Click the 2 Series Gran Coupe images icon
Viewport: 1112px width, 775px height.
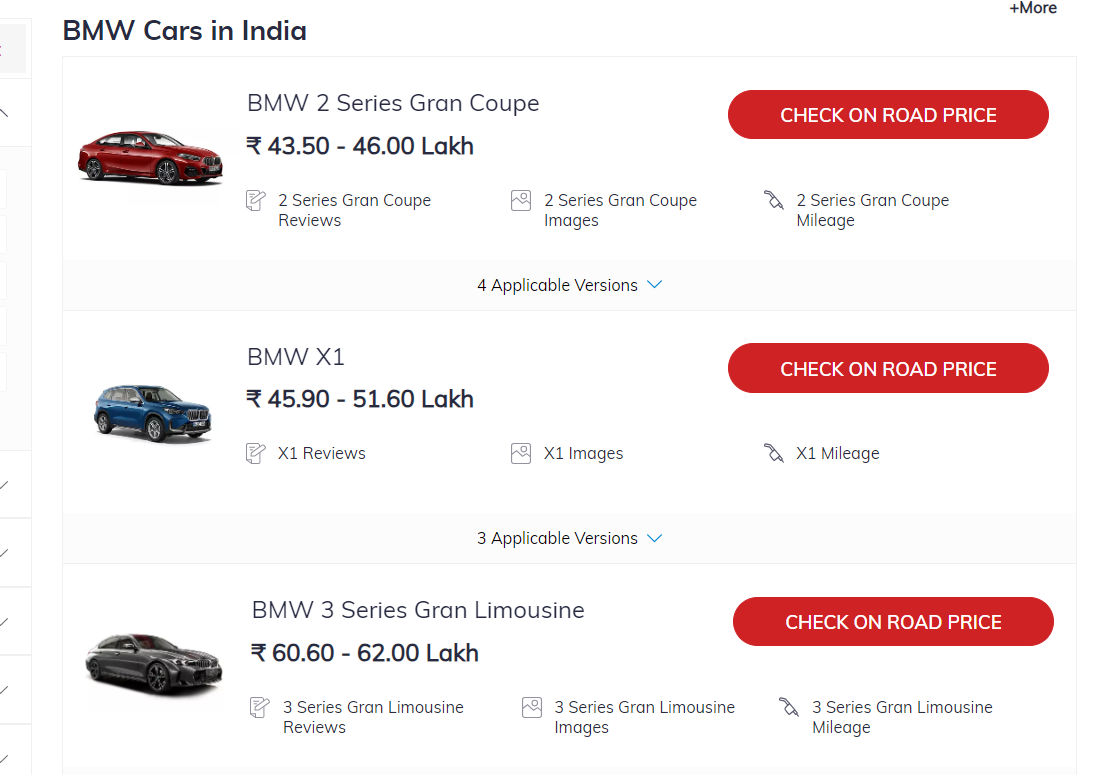tap(520, 200)
